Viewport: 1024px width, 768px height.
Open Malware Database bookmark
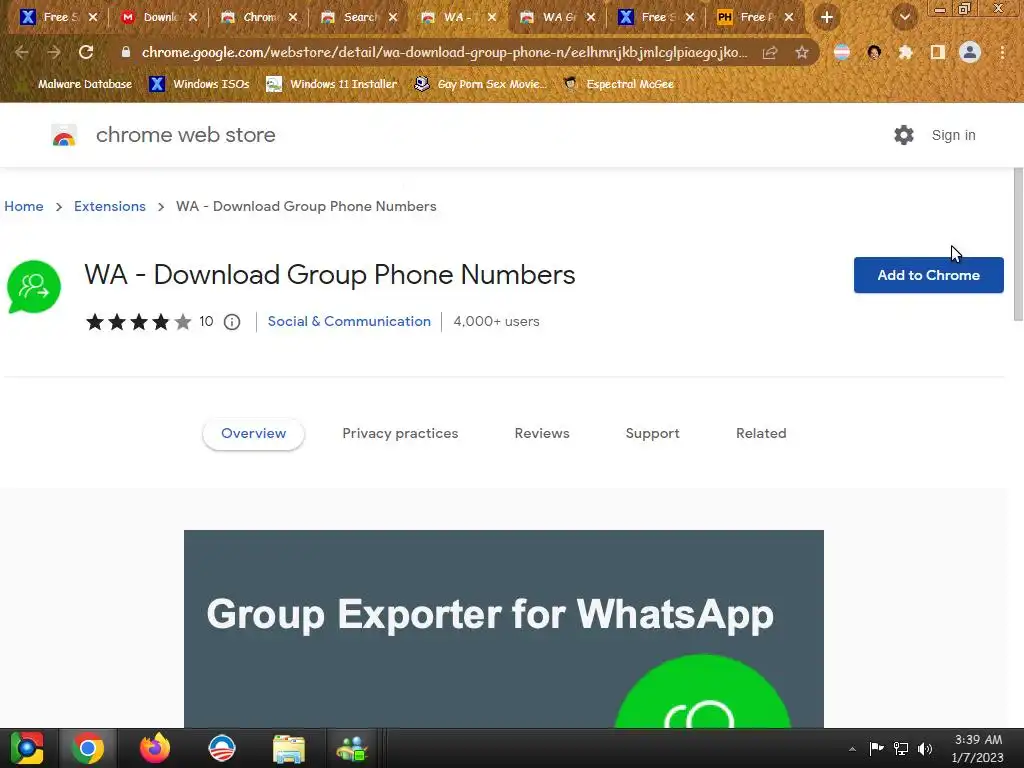coord(85,84)
